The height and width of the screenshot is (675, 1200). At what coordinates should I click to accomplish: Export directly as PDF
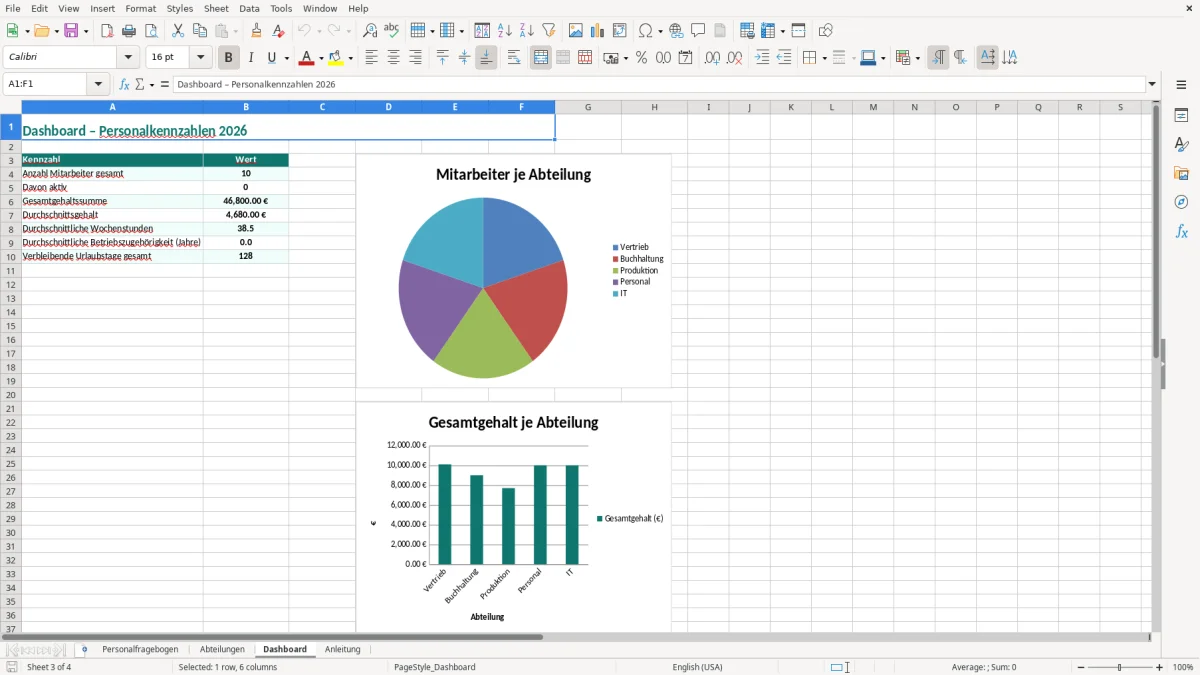tap(107, 31)
